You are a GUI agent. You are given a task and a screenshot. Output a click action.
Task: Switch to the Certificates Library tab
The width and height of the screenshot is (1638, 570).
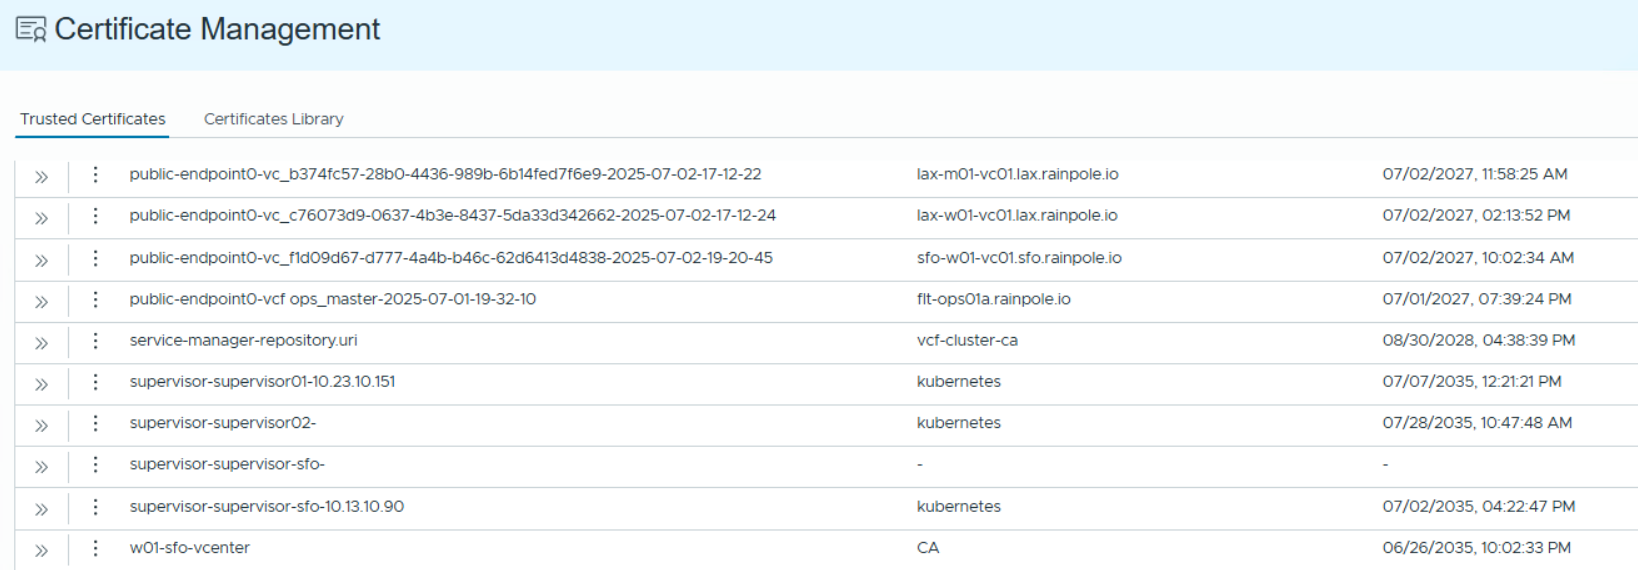(x=273, y=119)
